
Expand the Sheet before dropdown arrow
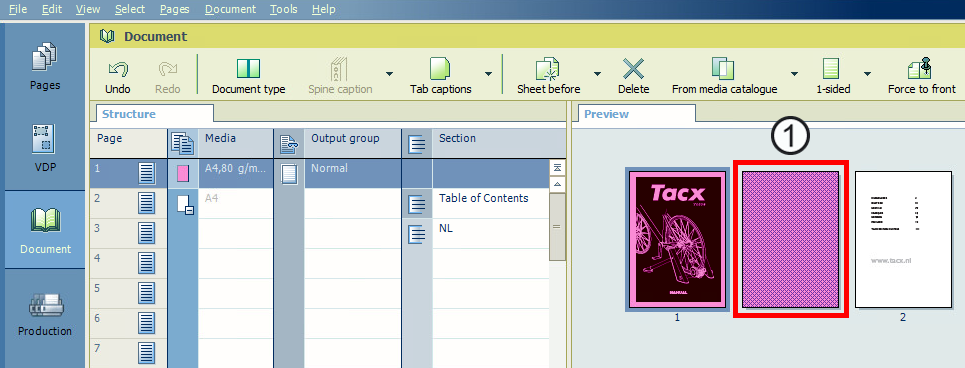click(x=597, y=74)
